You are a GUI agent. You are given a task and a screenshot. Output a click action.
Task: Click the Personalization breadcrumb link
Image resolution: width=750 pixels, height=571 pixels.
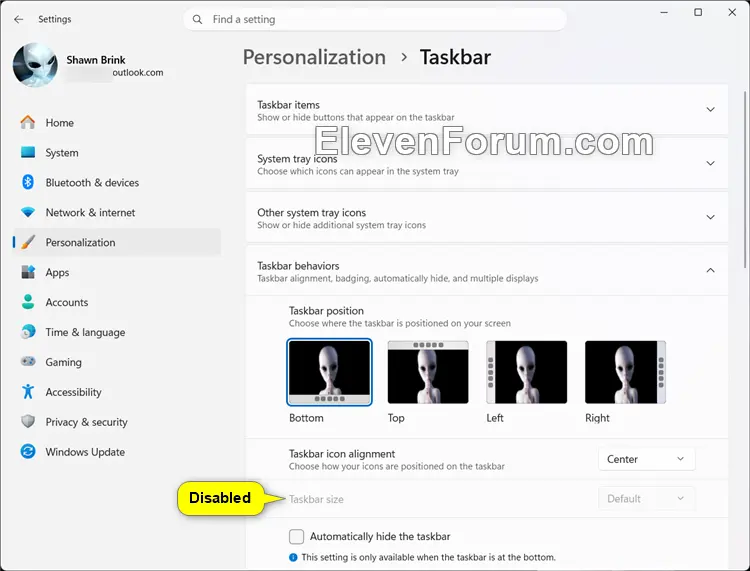(x=314, y=57)
